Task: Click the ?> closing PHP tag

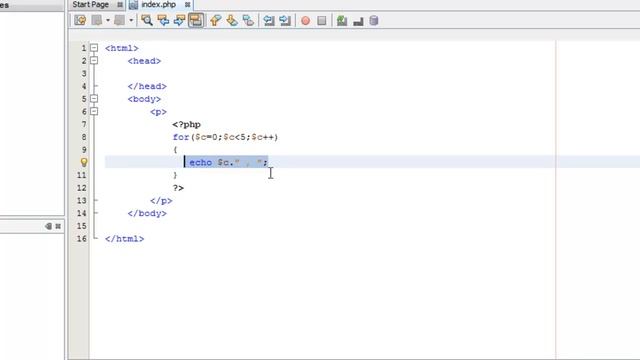Action: [178, 188]
